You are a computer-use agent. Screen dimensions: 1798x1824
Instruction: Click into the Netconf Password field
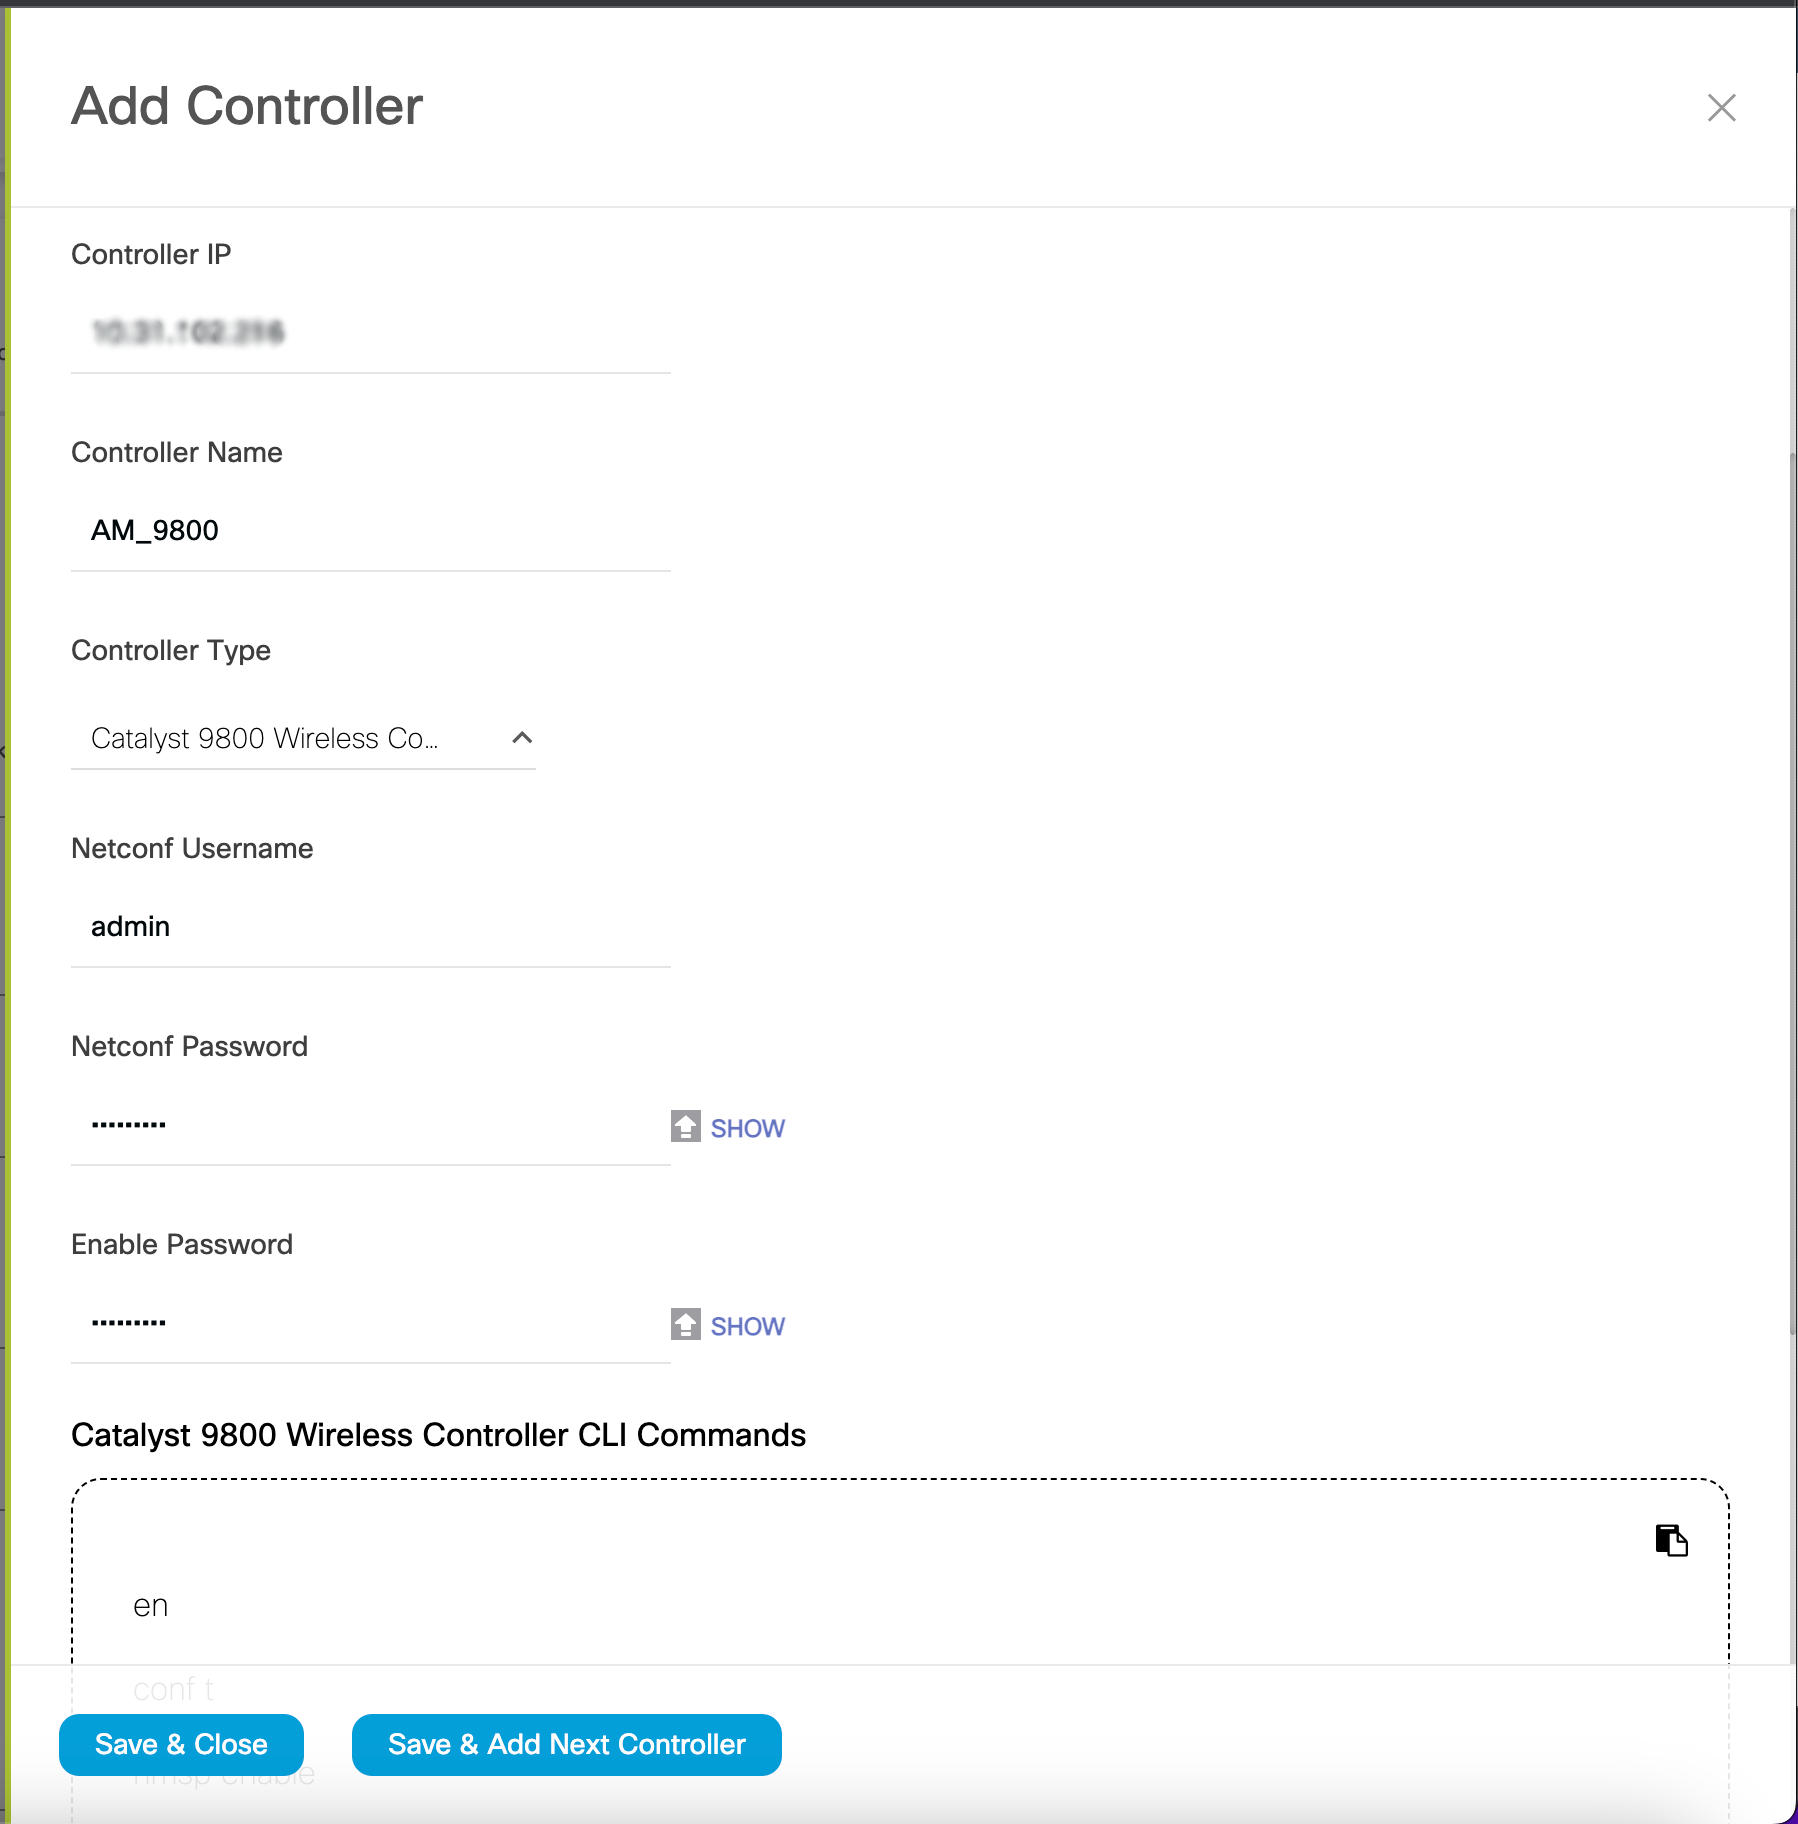coord(370,1124)
